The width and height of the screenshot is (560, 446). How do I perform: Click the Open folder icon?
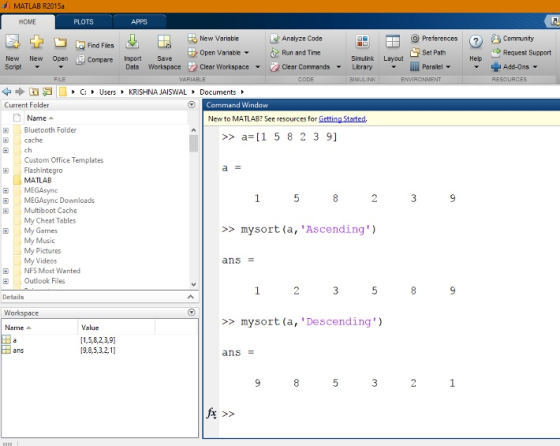pyautogui.click(x=60, y=43)
